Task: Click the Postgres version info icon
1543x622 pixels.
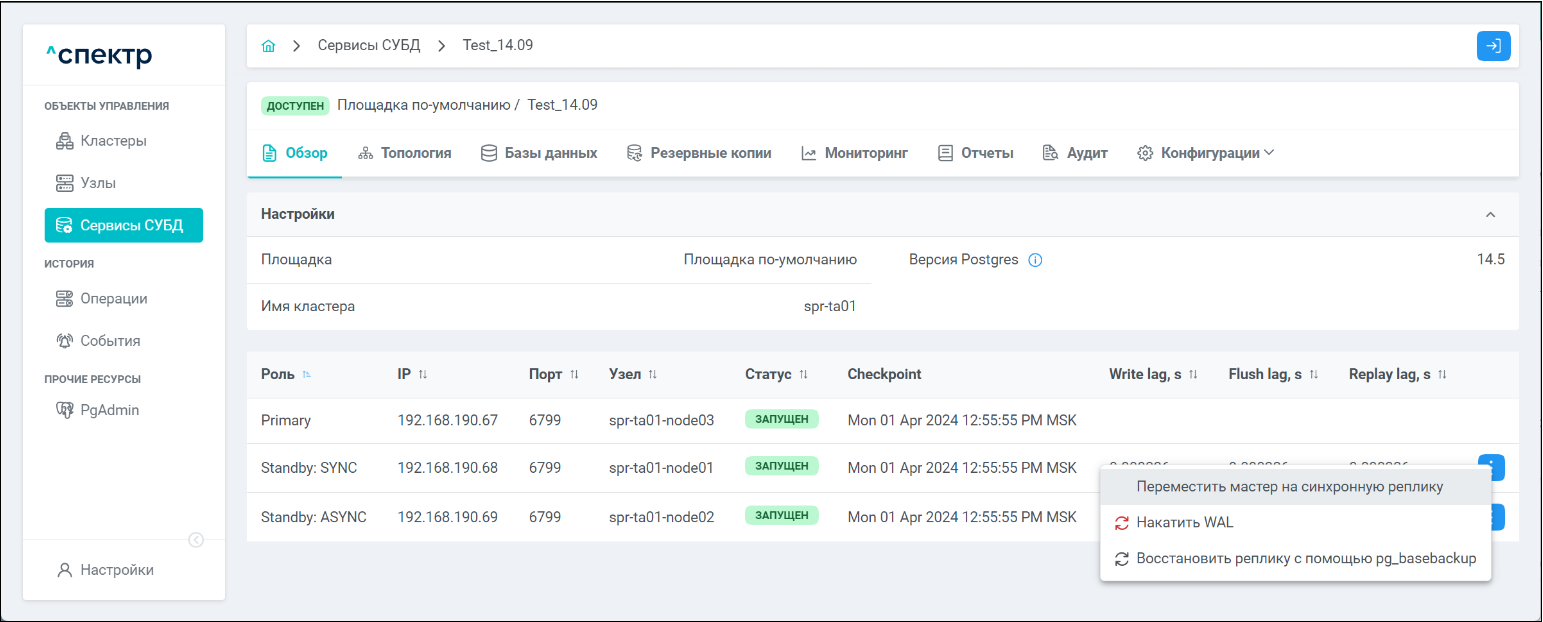Action: coord(1035,260)
